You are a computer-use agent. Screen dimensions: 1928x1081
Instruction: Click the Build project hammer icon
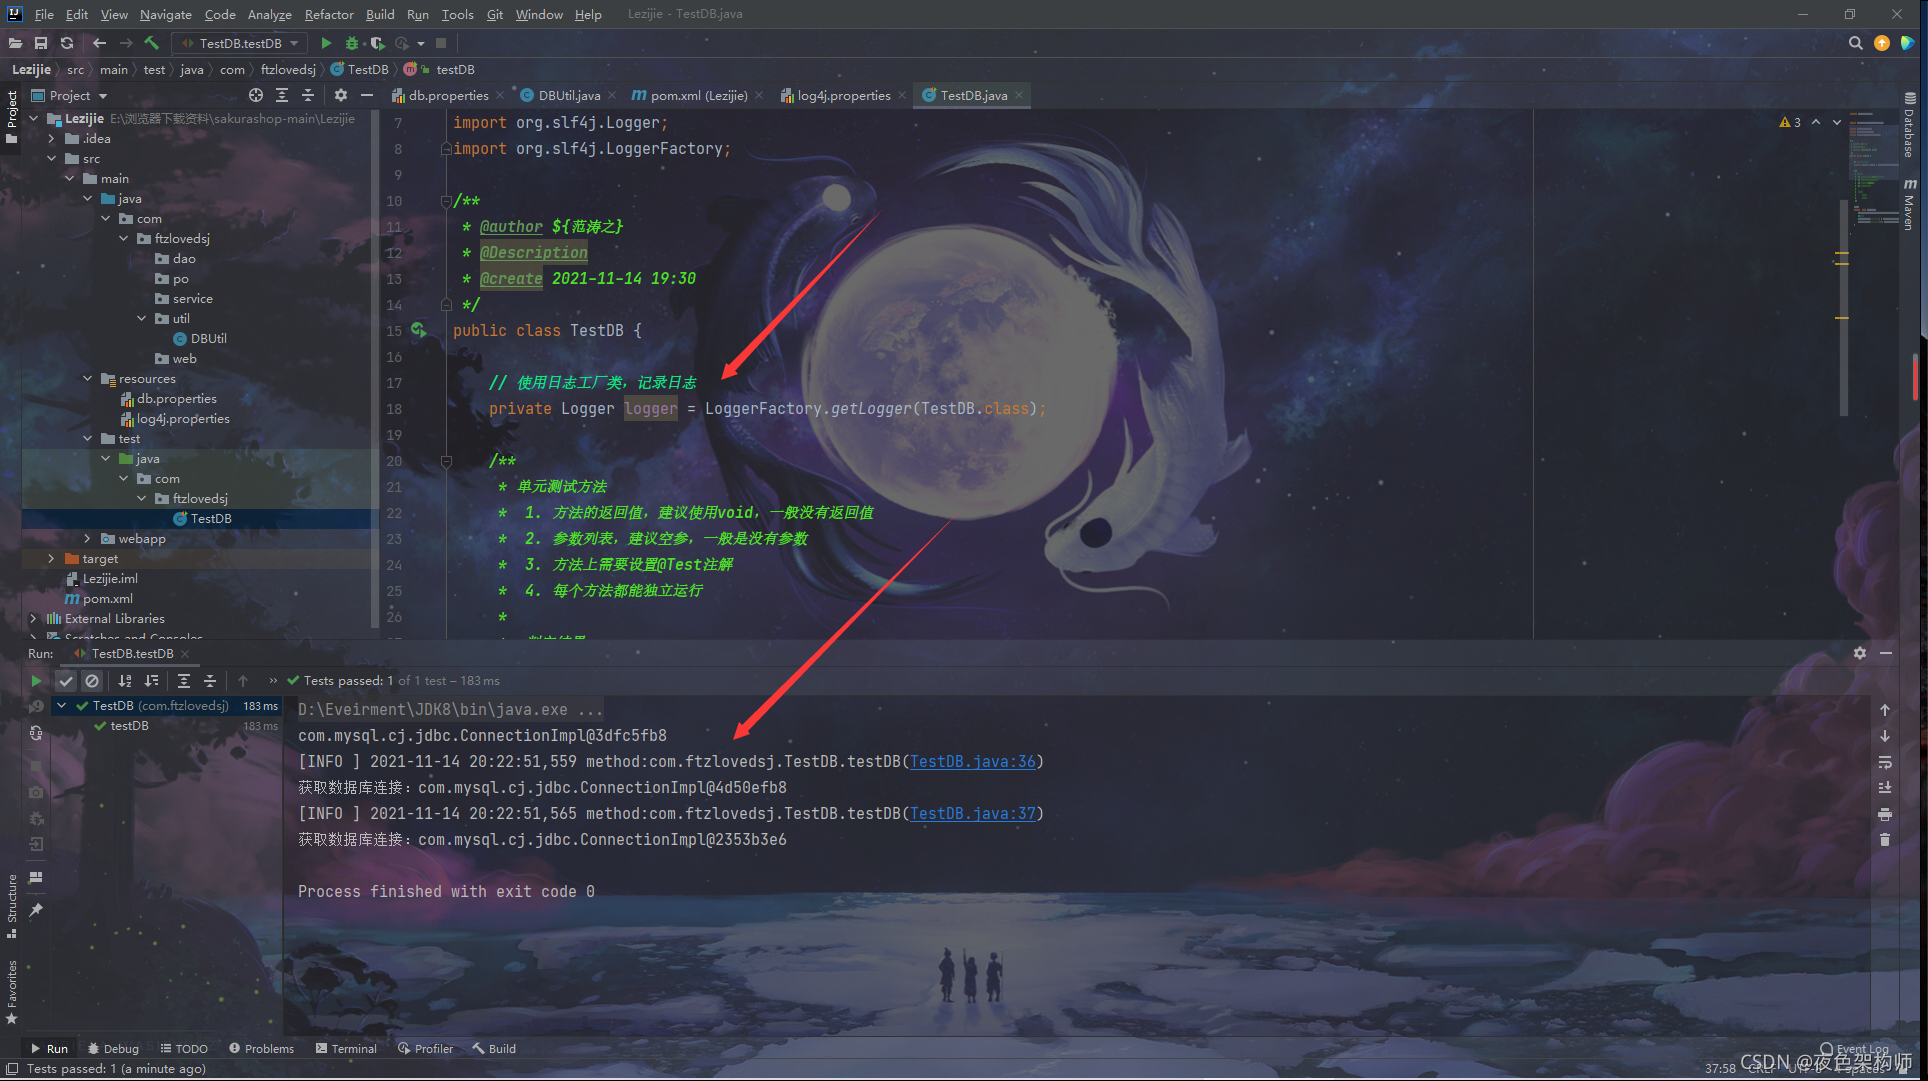(152, 43)
